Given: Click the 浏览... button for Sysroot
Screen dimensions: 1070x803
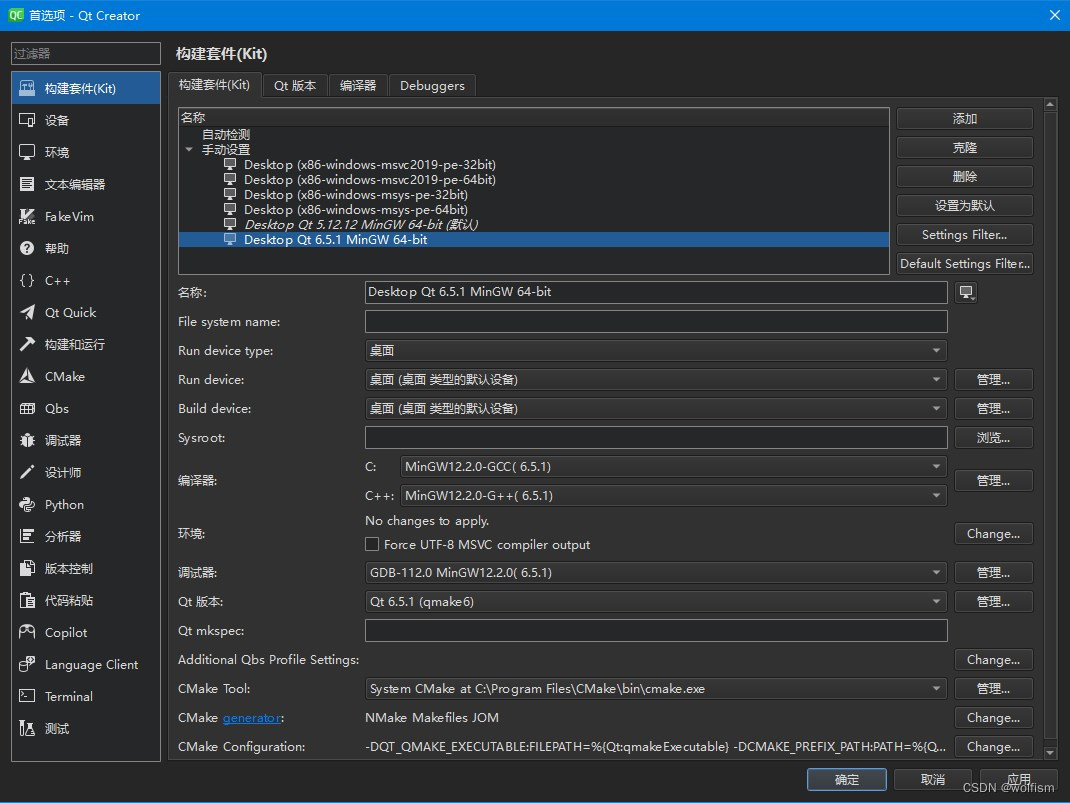Looking at the screenshot, I should (993, 437).
